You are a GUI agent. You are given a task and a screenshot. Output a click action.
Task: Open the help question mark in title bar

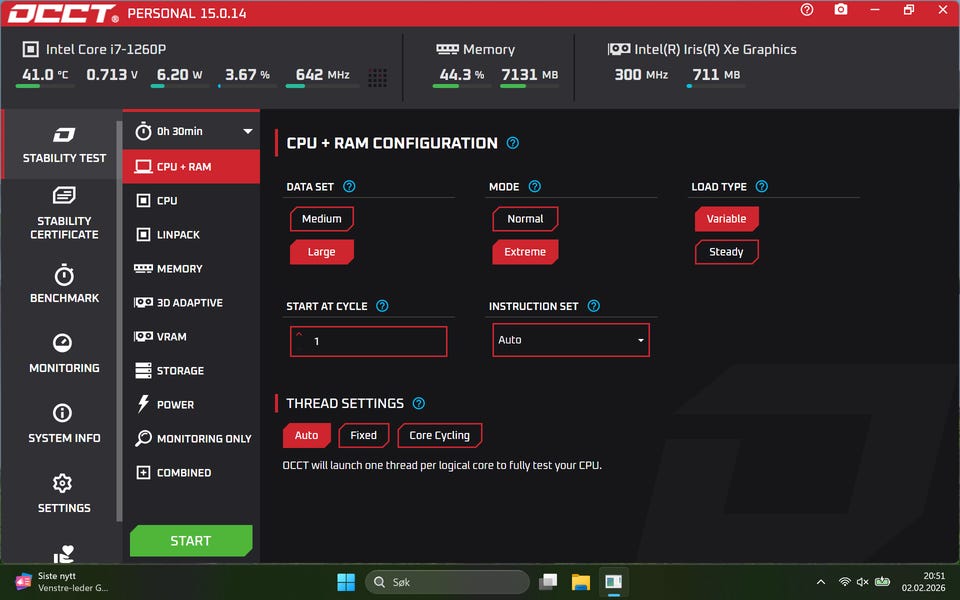(807, 10)
